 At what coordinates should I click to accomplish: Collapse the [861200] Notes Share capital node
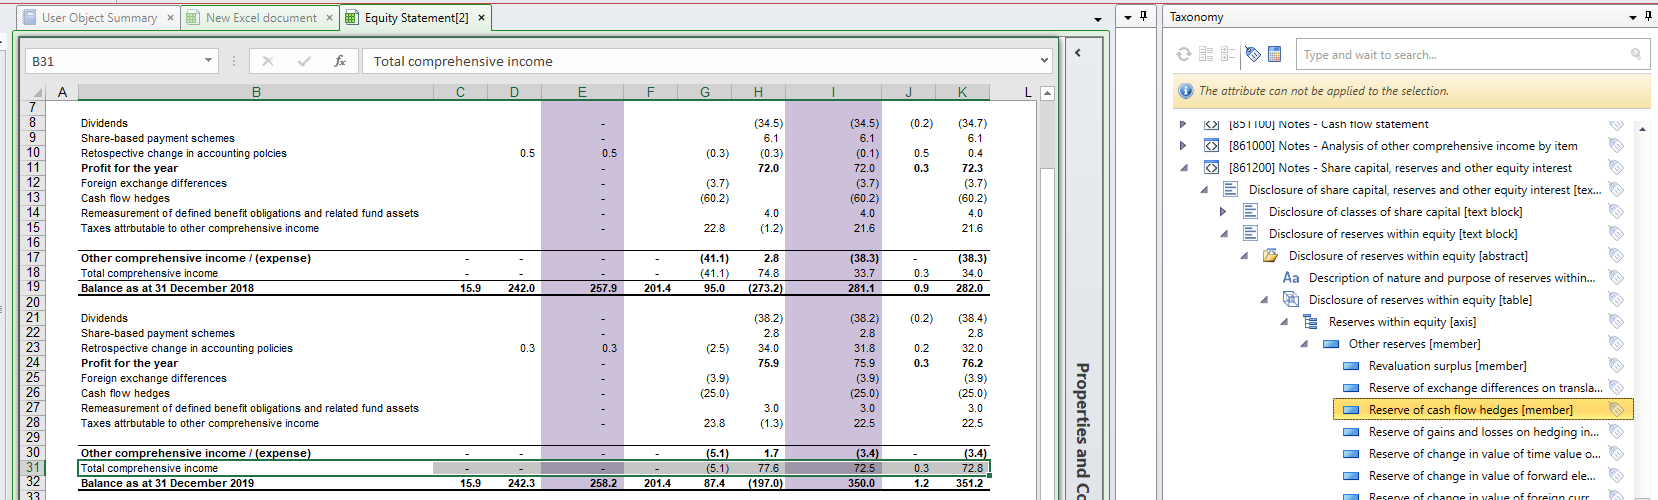(1183, 168)
